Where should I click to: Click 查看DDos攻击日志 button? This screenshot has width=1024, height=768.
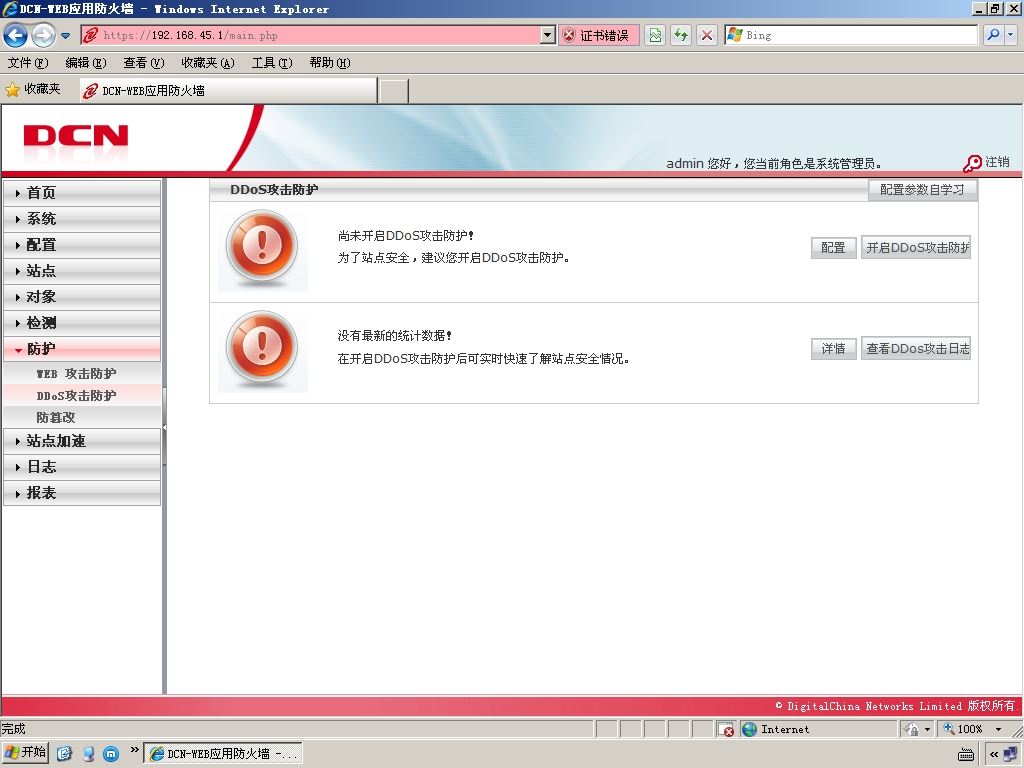[916, 349]
